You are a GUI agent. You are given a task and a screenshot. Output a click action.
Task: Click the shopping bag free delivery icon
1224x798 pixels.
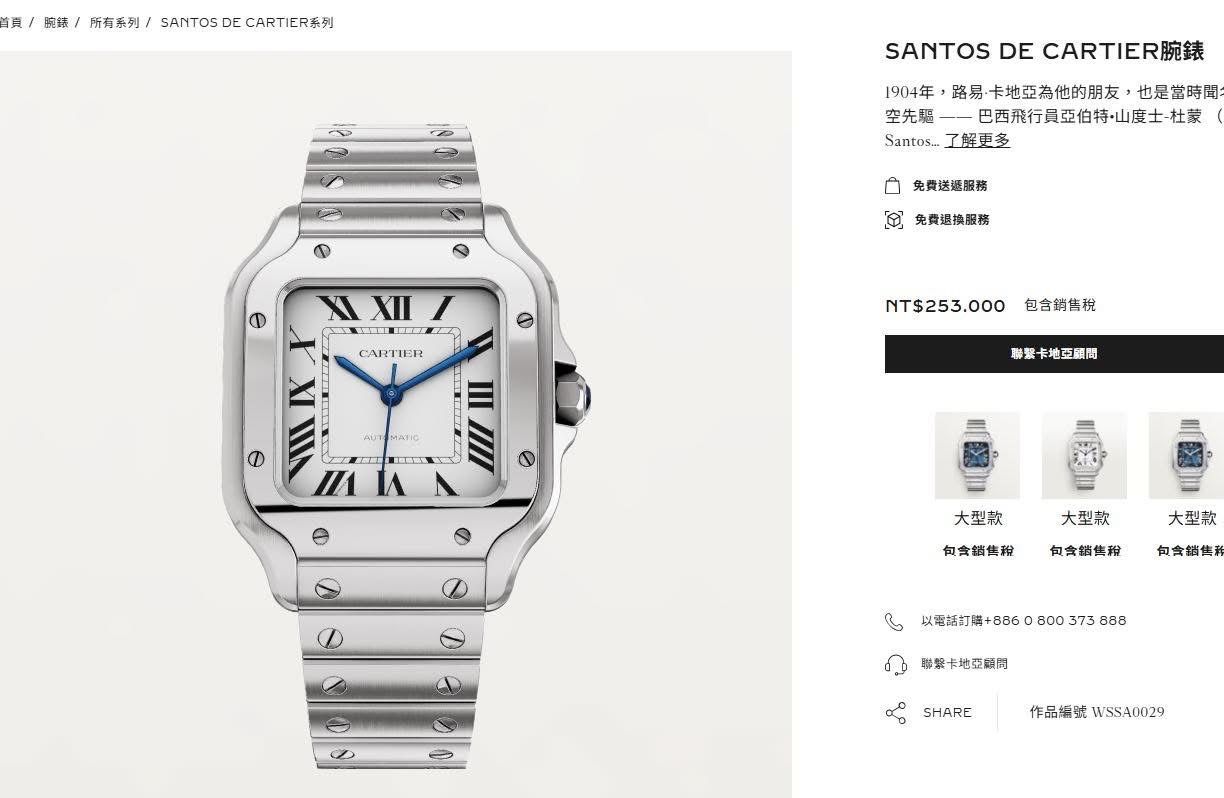893,186
